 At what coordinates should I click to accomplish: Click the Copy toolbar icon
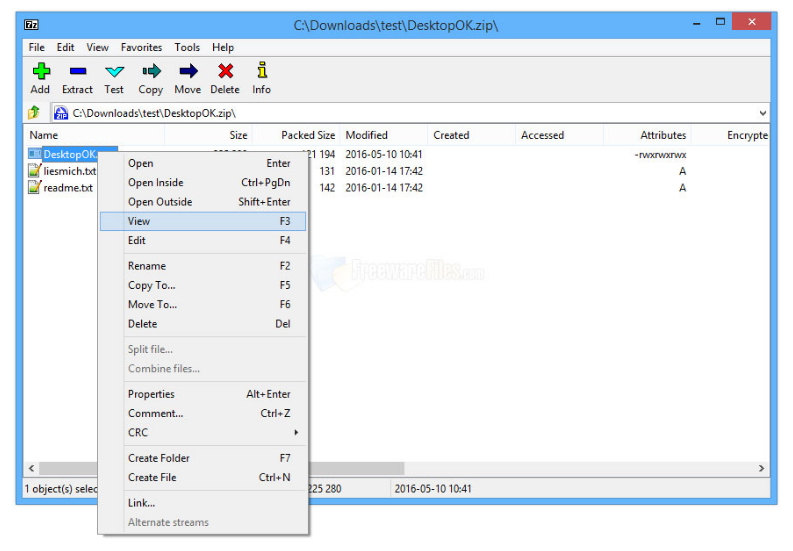(x=151, y=71)
